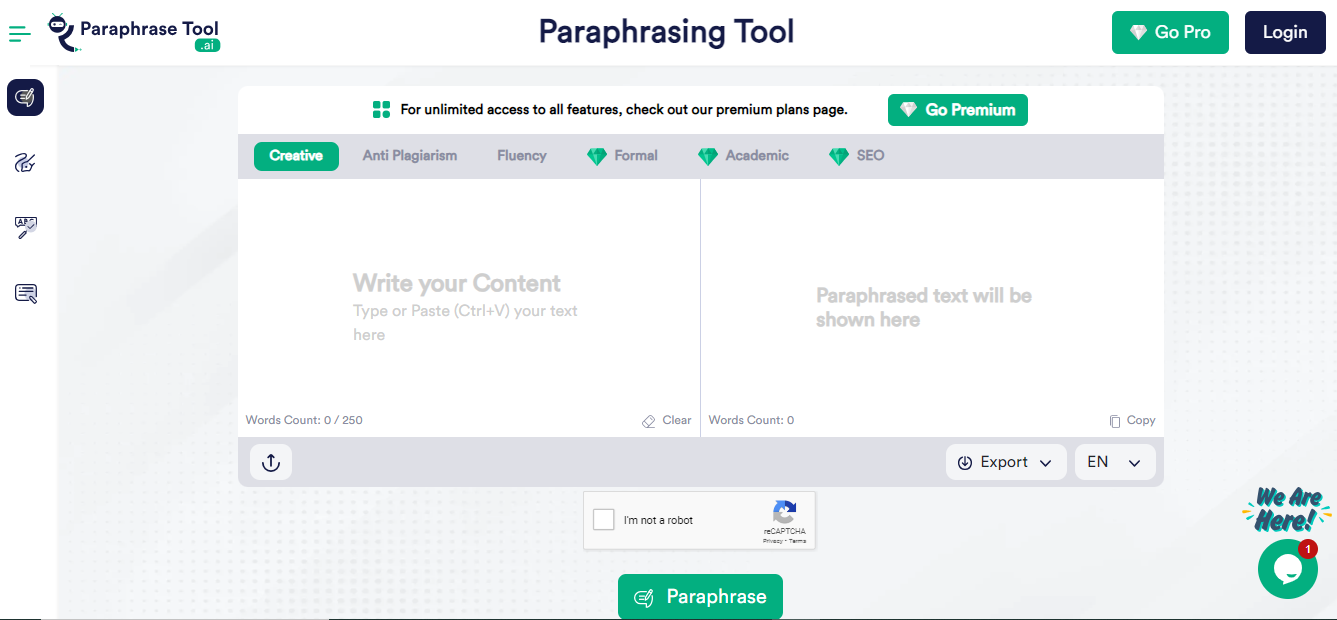Open the EN language dropdown

point(1115,462)
